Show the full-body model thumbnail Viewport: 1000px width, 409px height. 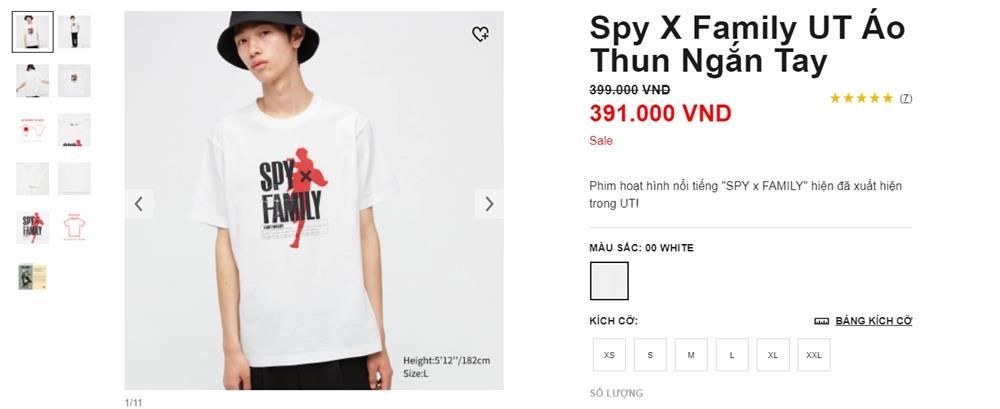[74, 32]
